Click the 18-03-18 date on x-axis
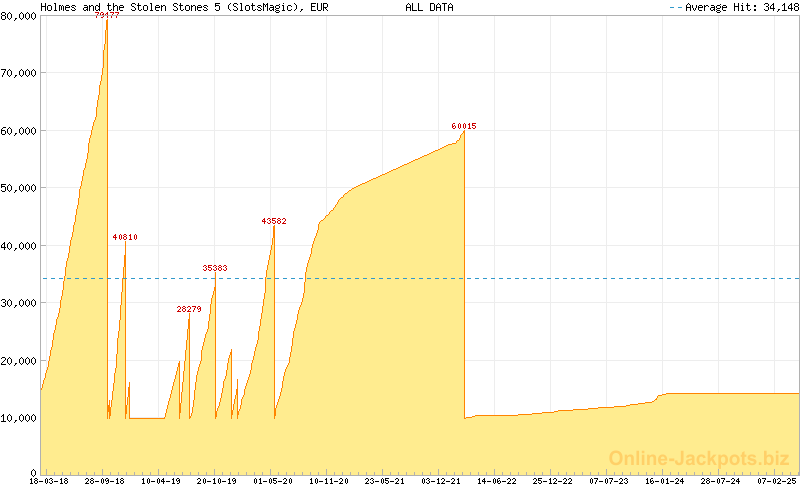 click(48, 481)
